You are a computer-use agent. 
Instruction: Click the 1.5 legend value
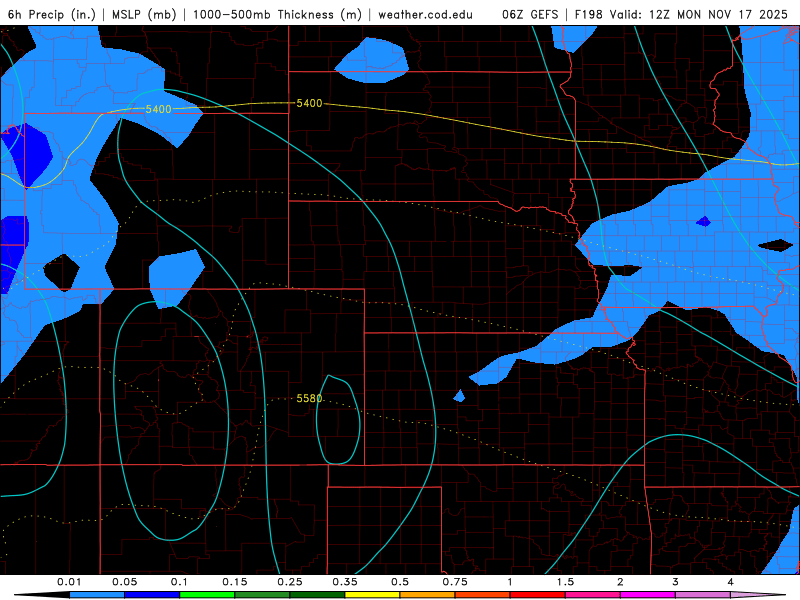[565, 582]
